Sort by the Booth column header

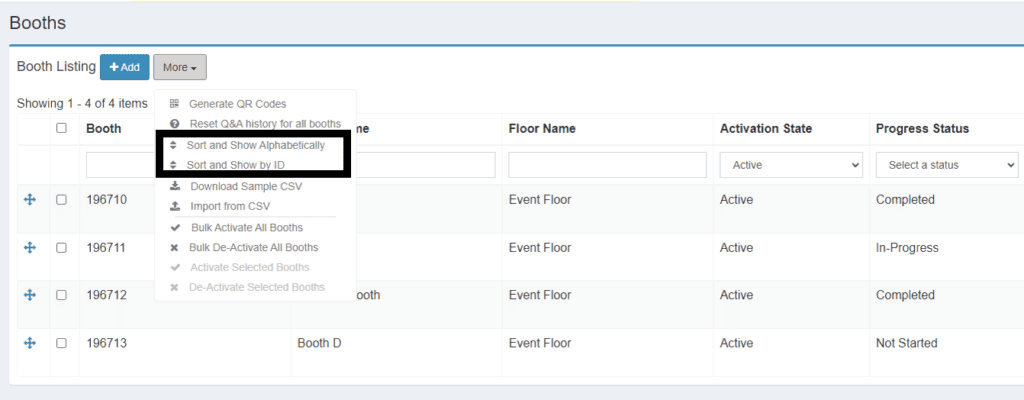click(104, 129)
